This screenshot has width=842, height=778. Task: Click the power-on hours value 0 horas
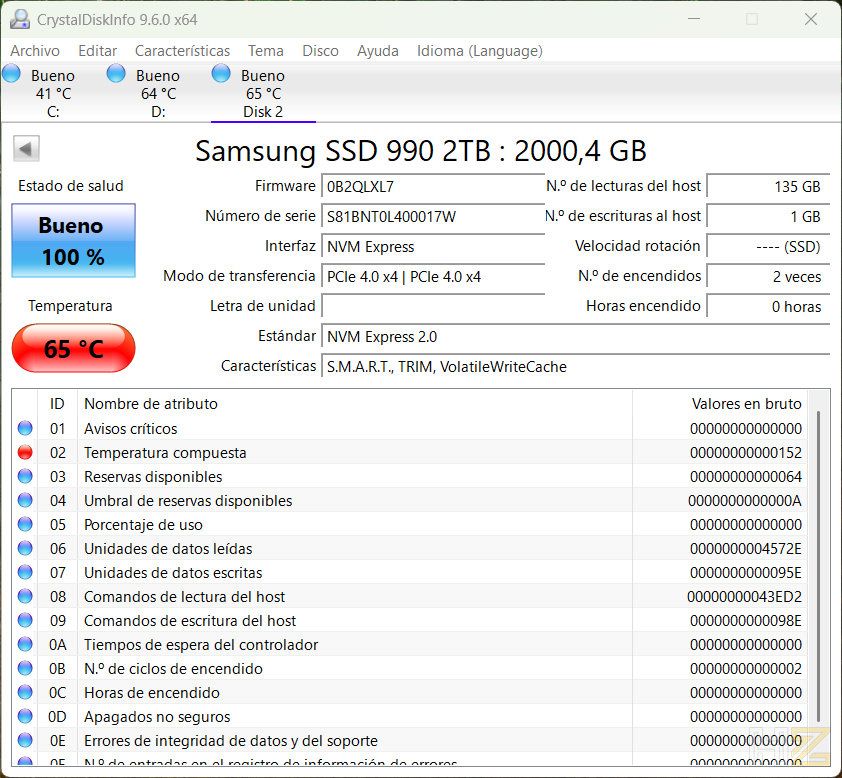tap(768, 307)
